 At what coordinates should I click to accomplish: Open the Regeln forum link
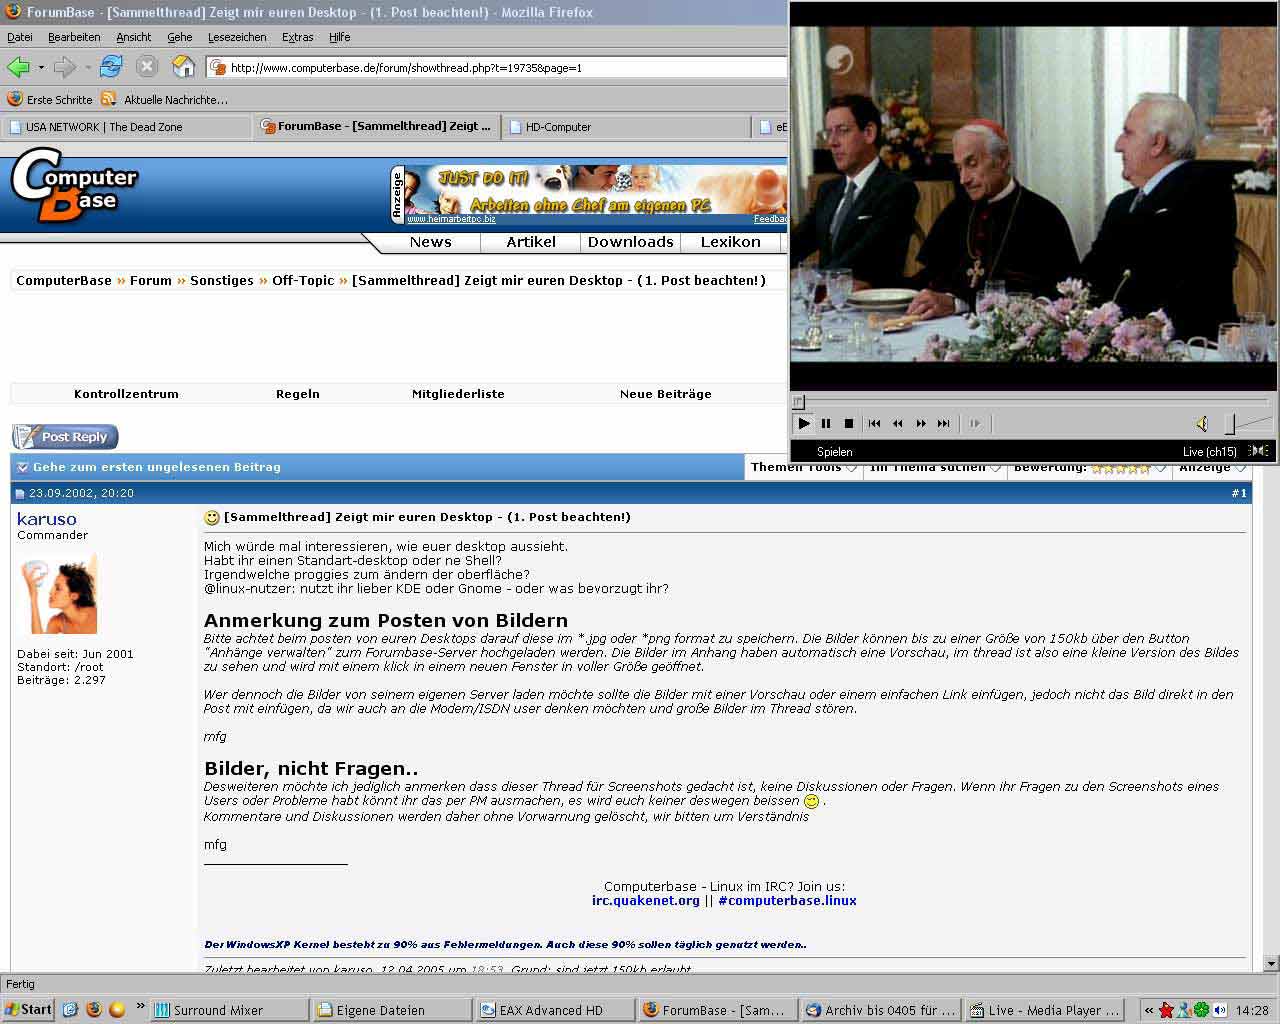pos(298,394)
